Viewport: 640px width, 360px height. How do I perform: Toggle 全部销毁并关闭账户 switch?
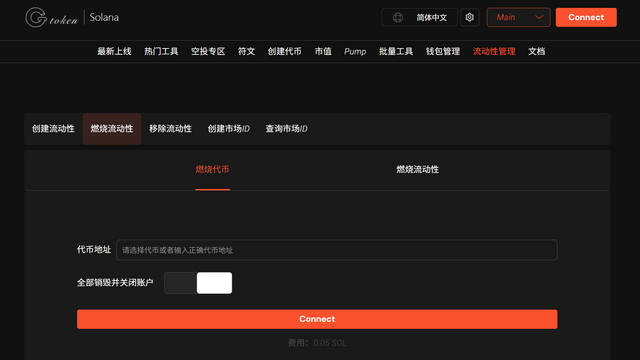tap(198, 283)
